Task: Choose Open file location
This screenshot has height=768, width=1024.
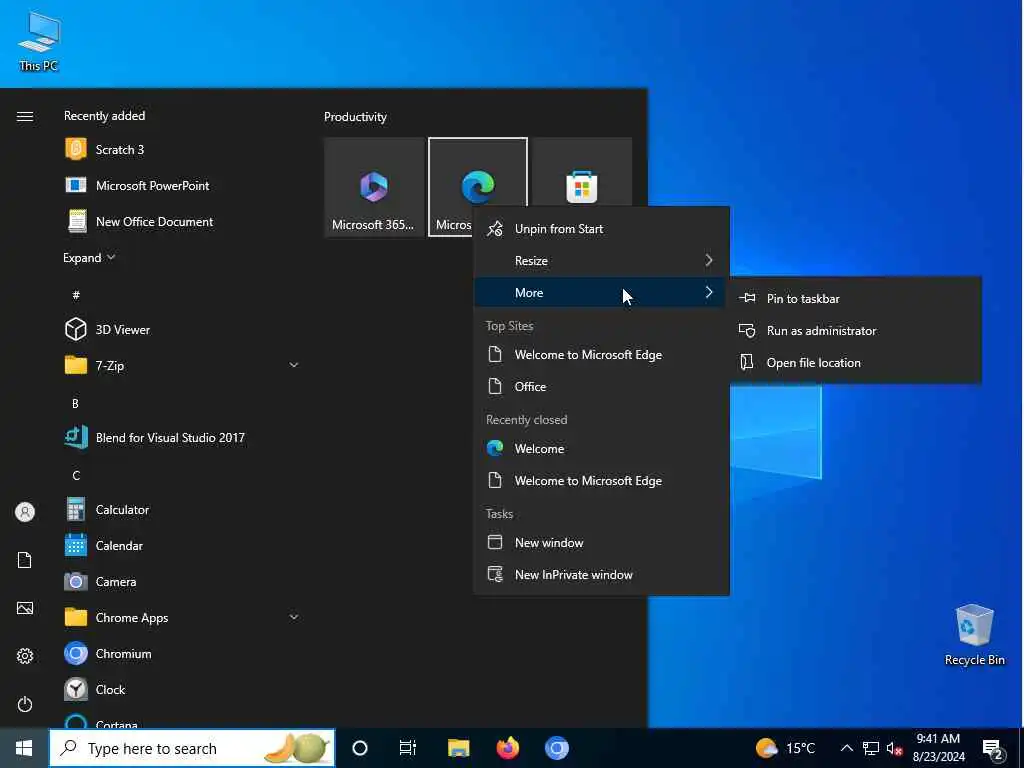Action: point(856,362)
